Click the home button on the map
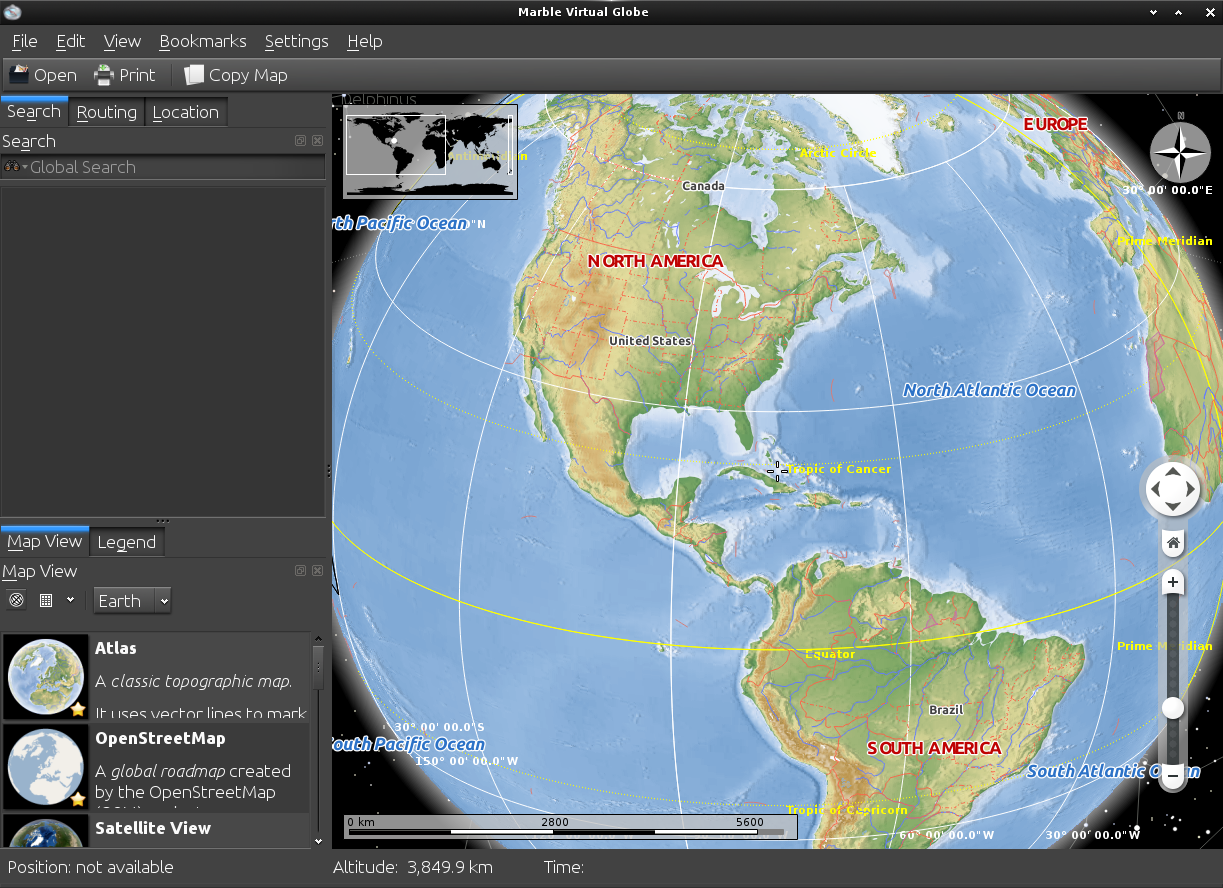This screenshot has height=888, width=1223. click(1173, 543)
